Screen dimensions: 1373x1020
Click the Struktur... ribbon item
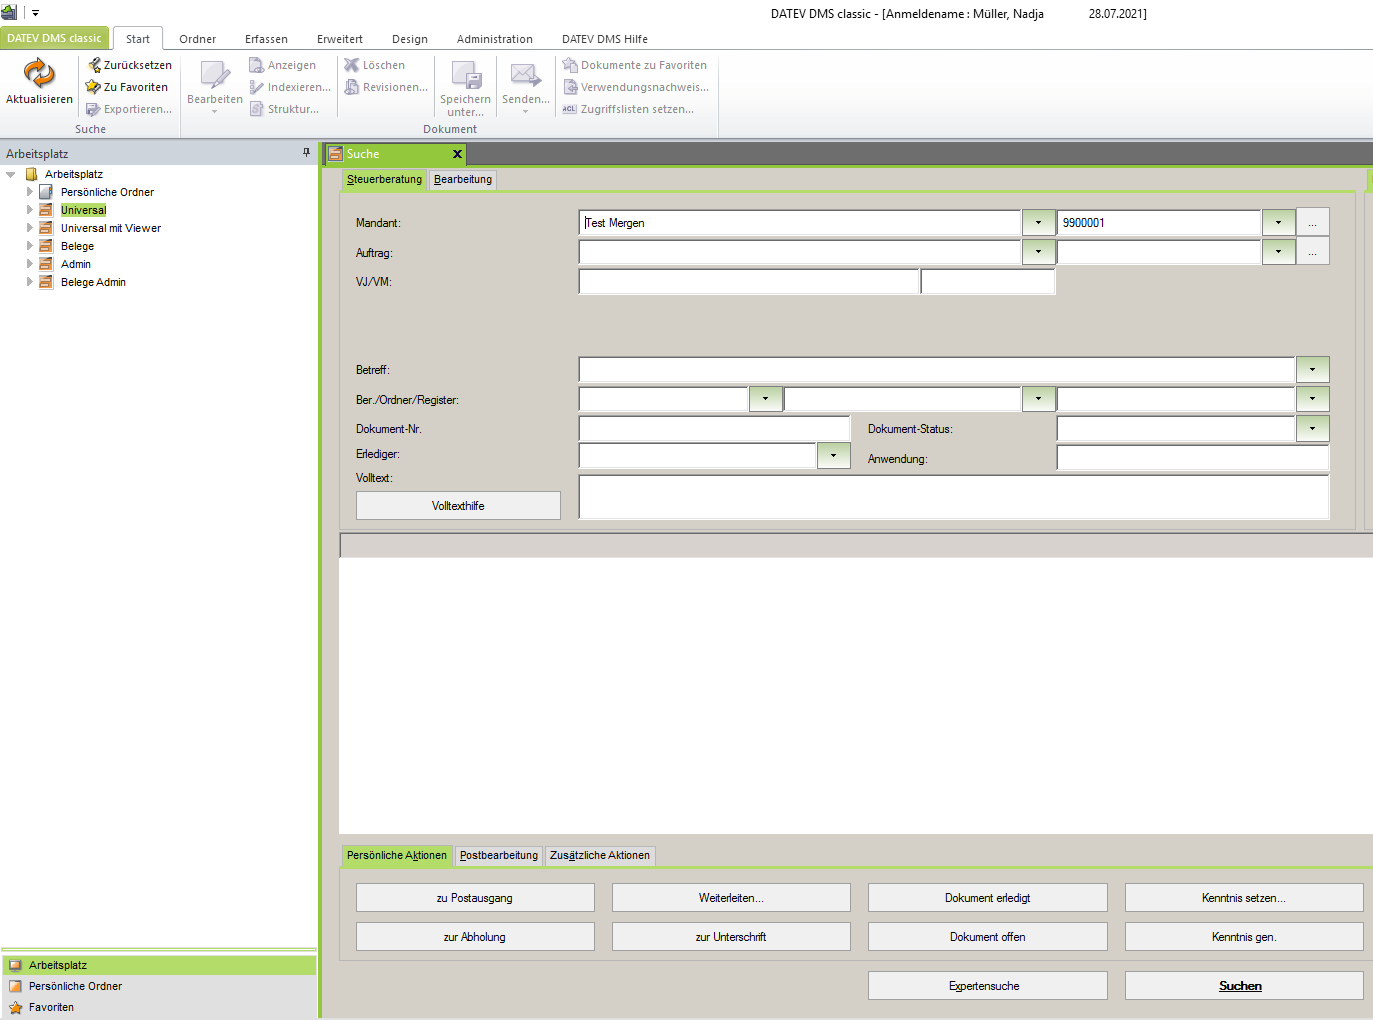(284, 109)
